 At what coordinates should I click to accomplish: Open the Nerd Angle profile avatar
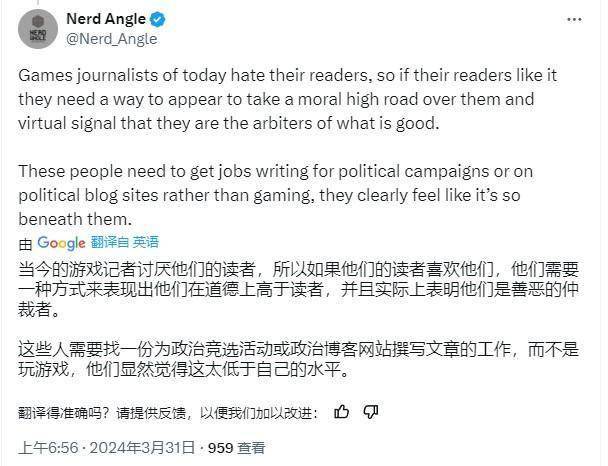(x=38, y=29)
